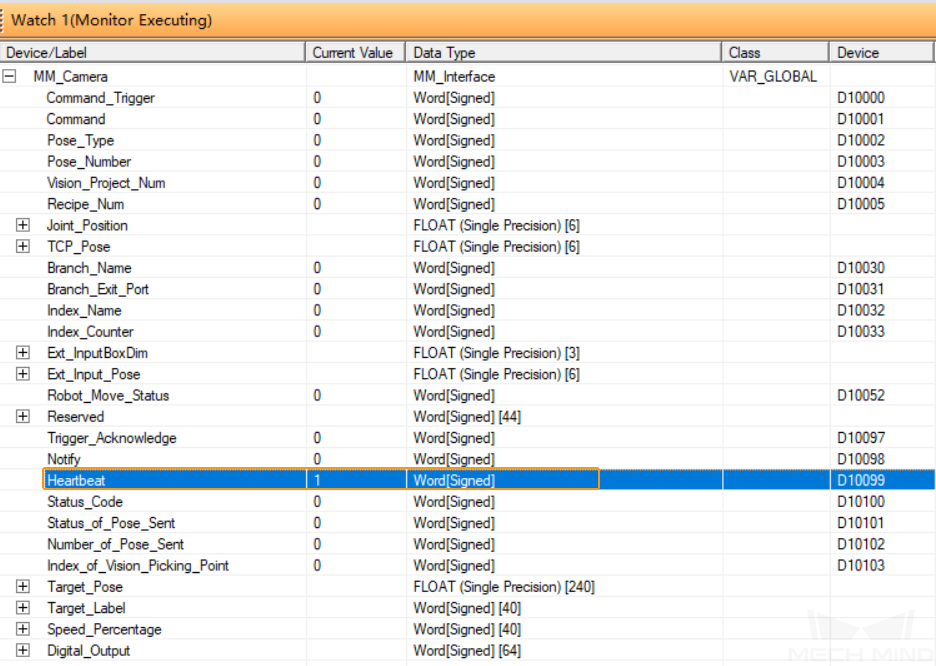Click the Word[Signed] [64] data type

click(467, 650)
